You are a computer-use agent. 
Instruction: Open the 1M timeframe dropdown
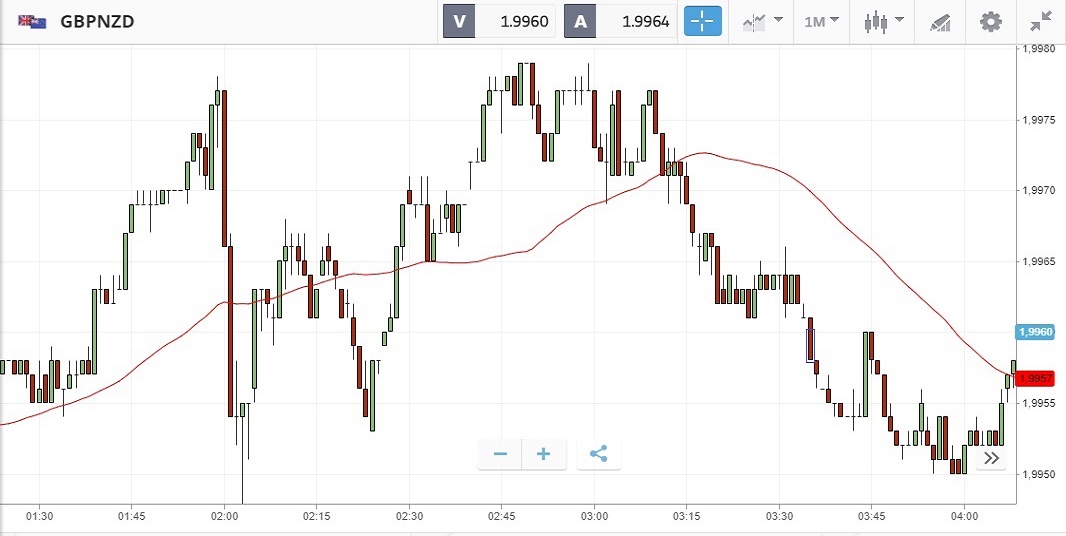[821, 21]
